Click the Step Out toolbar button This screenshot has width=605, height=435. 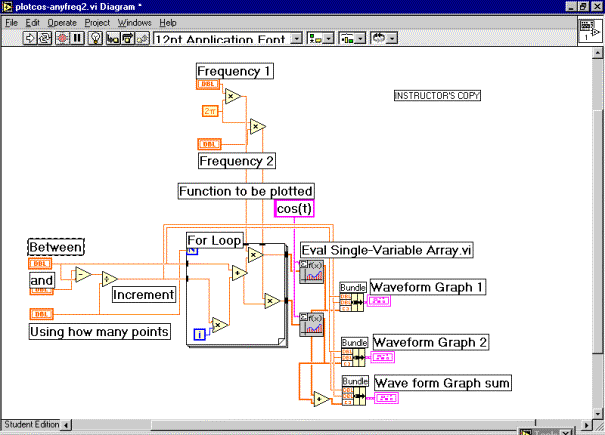142,38
